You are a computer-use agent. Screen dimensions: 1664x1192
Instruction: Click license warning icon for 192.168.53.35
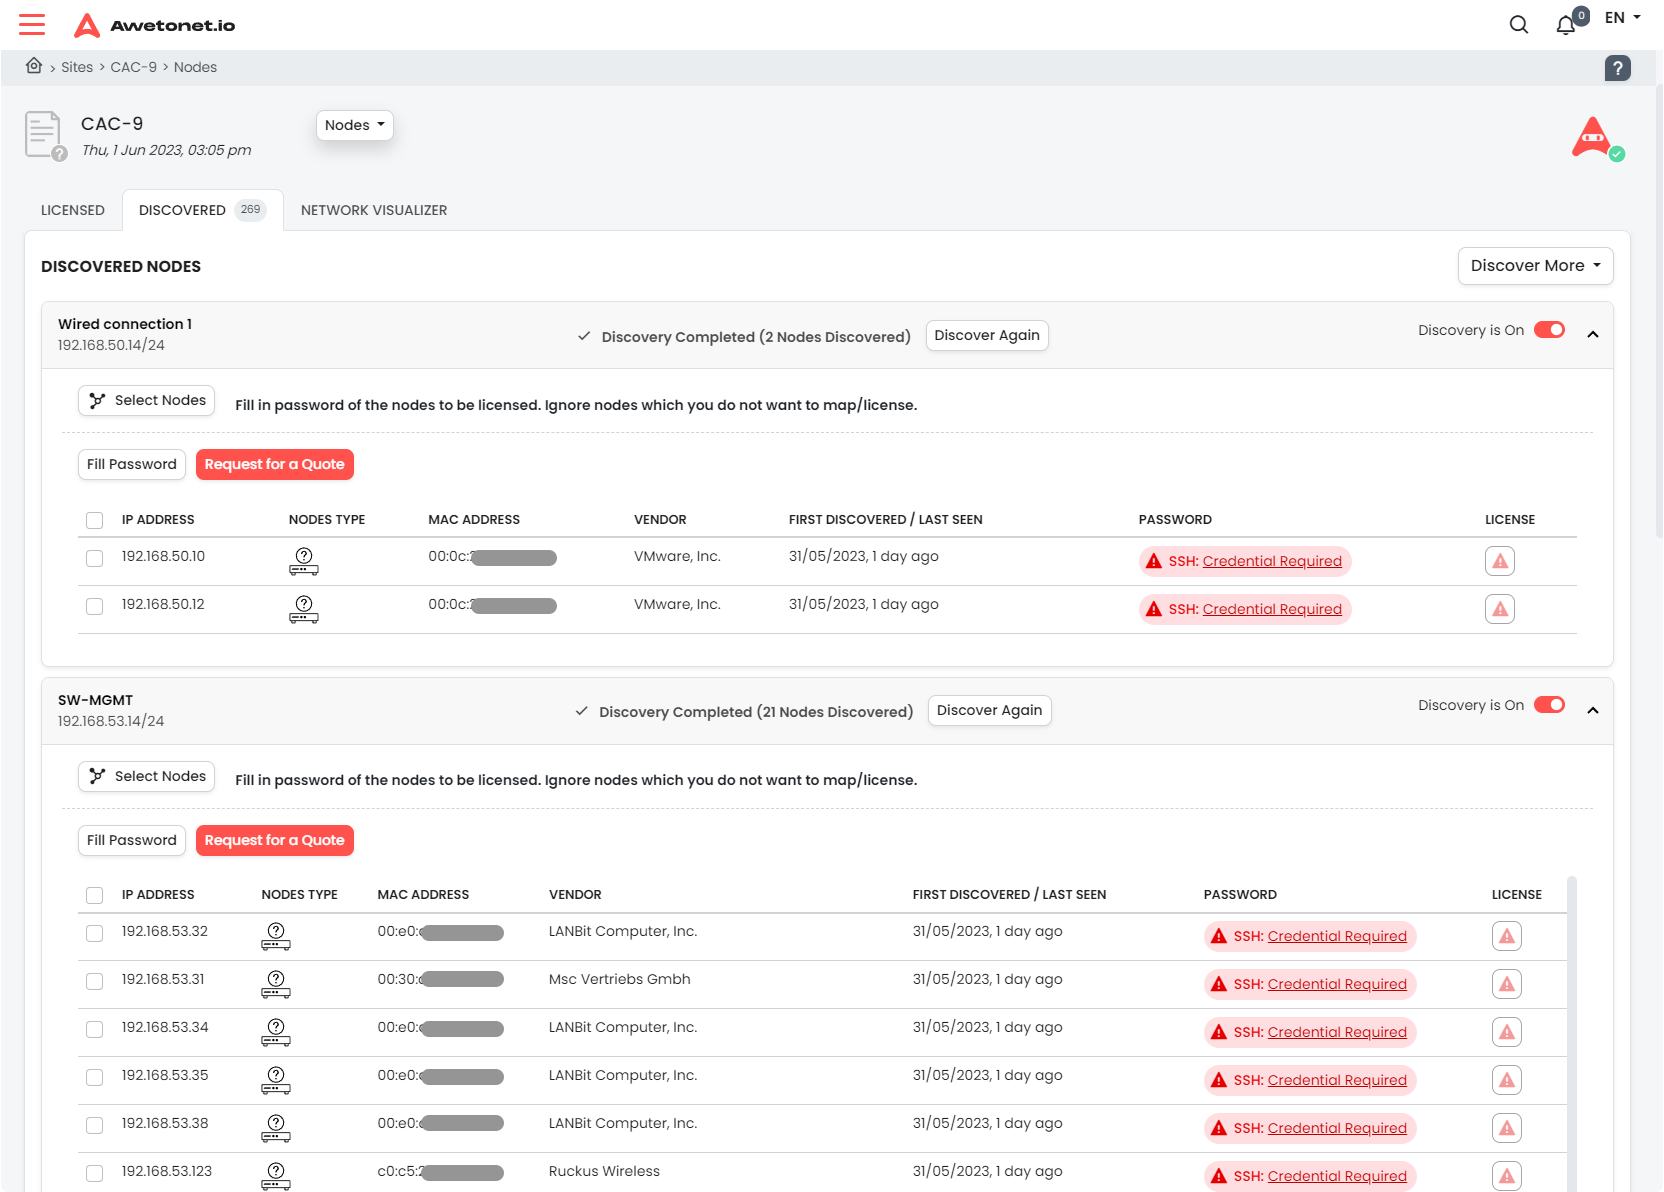click(1507, 1080)
